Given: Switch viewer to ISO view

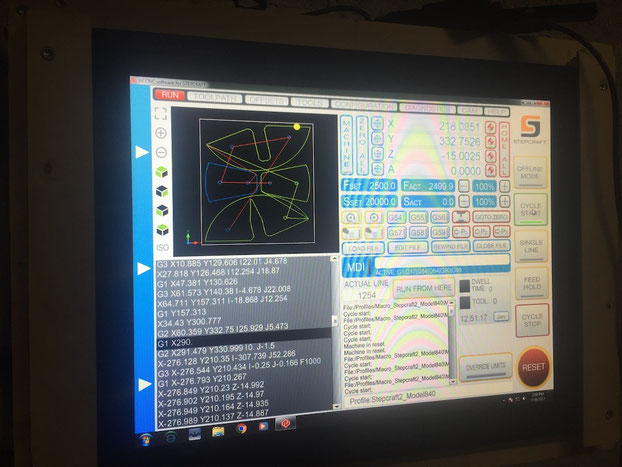Looking at the screenshot, I should (163, 248).
